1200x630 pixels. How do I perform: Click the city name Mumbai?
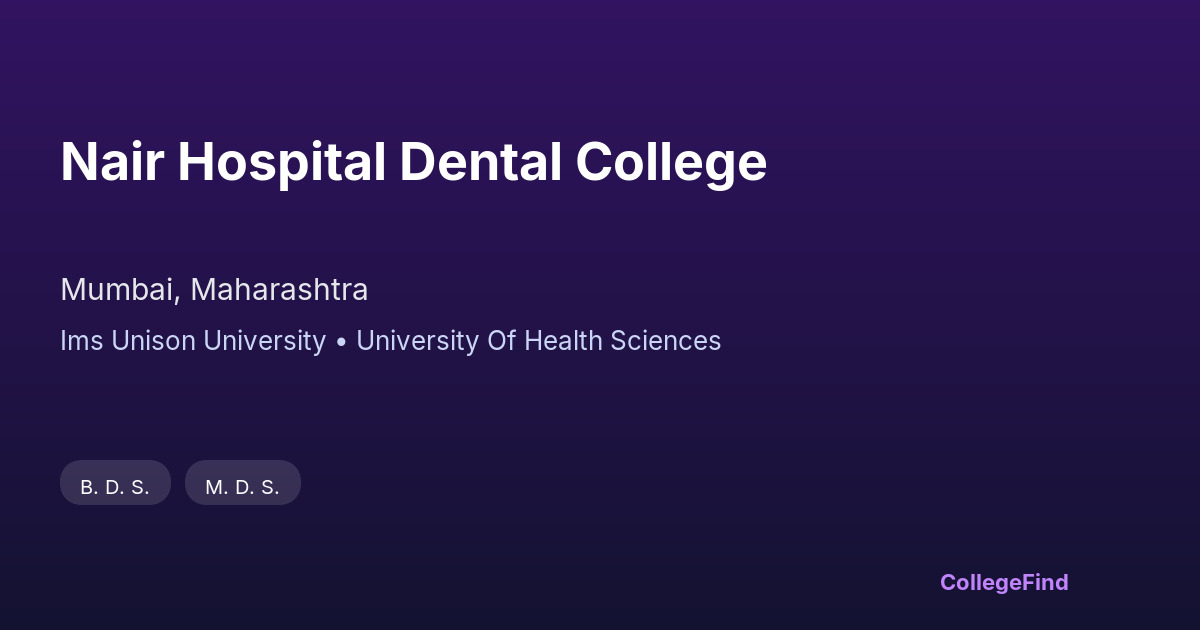click(120, 290)
